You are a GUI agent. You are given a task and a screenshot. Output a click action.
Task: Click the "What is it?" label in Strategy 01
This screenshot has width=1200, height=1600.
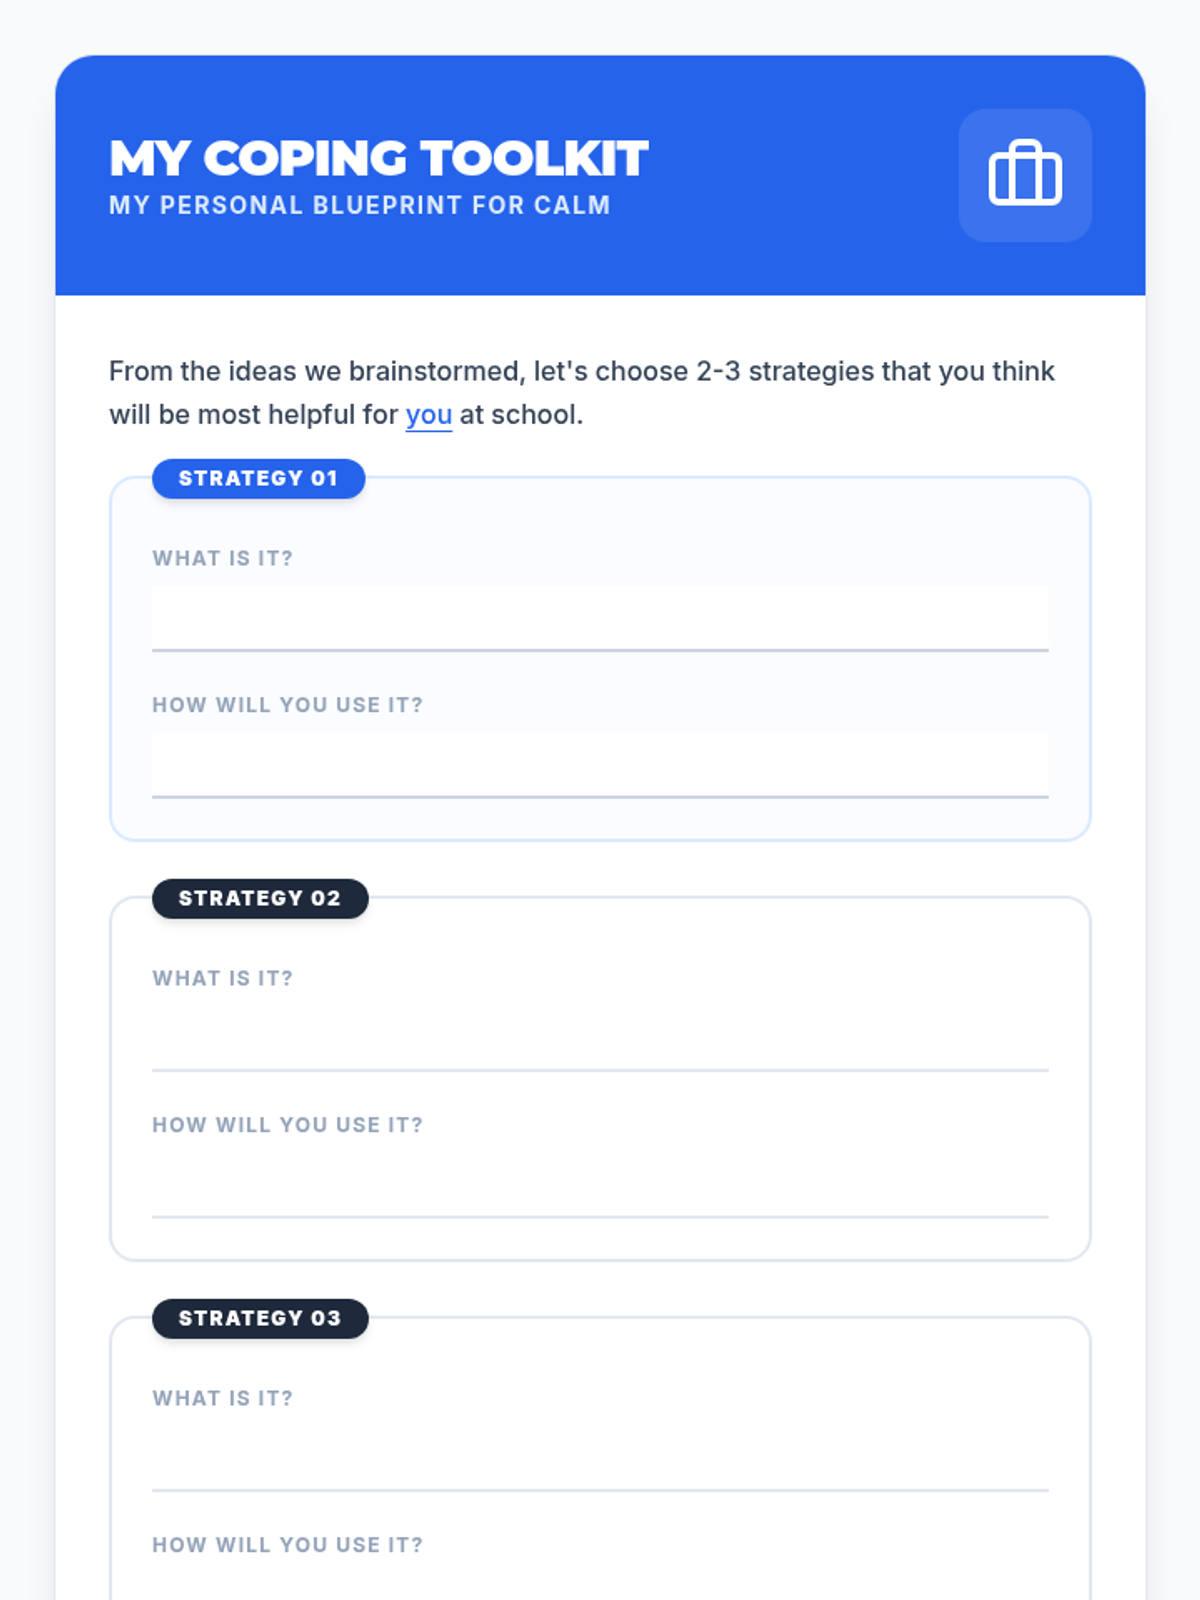pyautogui.click(x=222, y=559)
